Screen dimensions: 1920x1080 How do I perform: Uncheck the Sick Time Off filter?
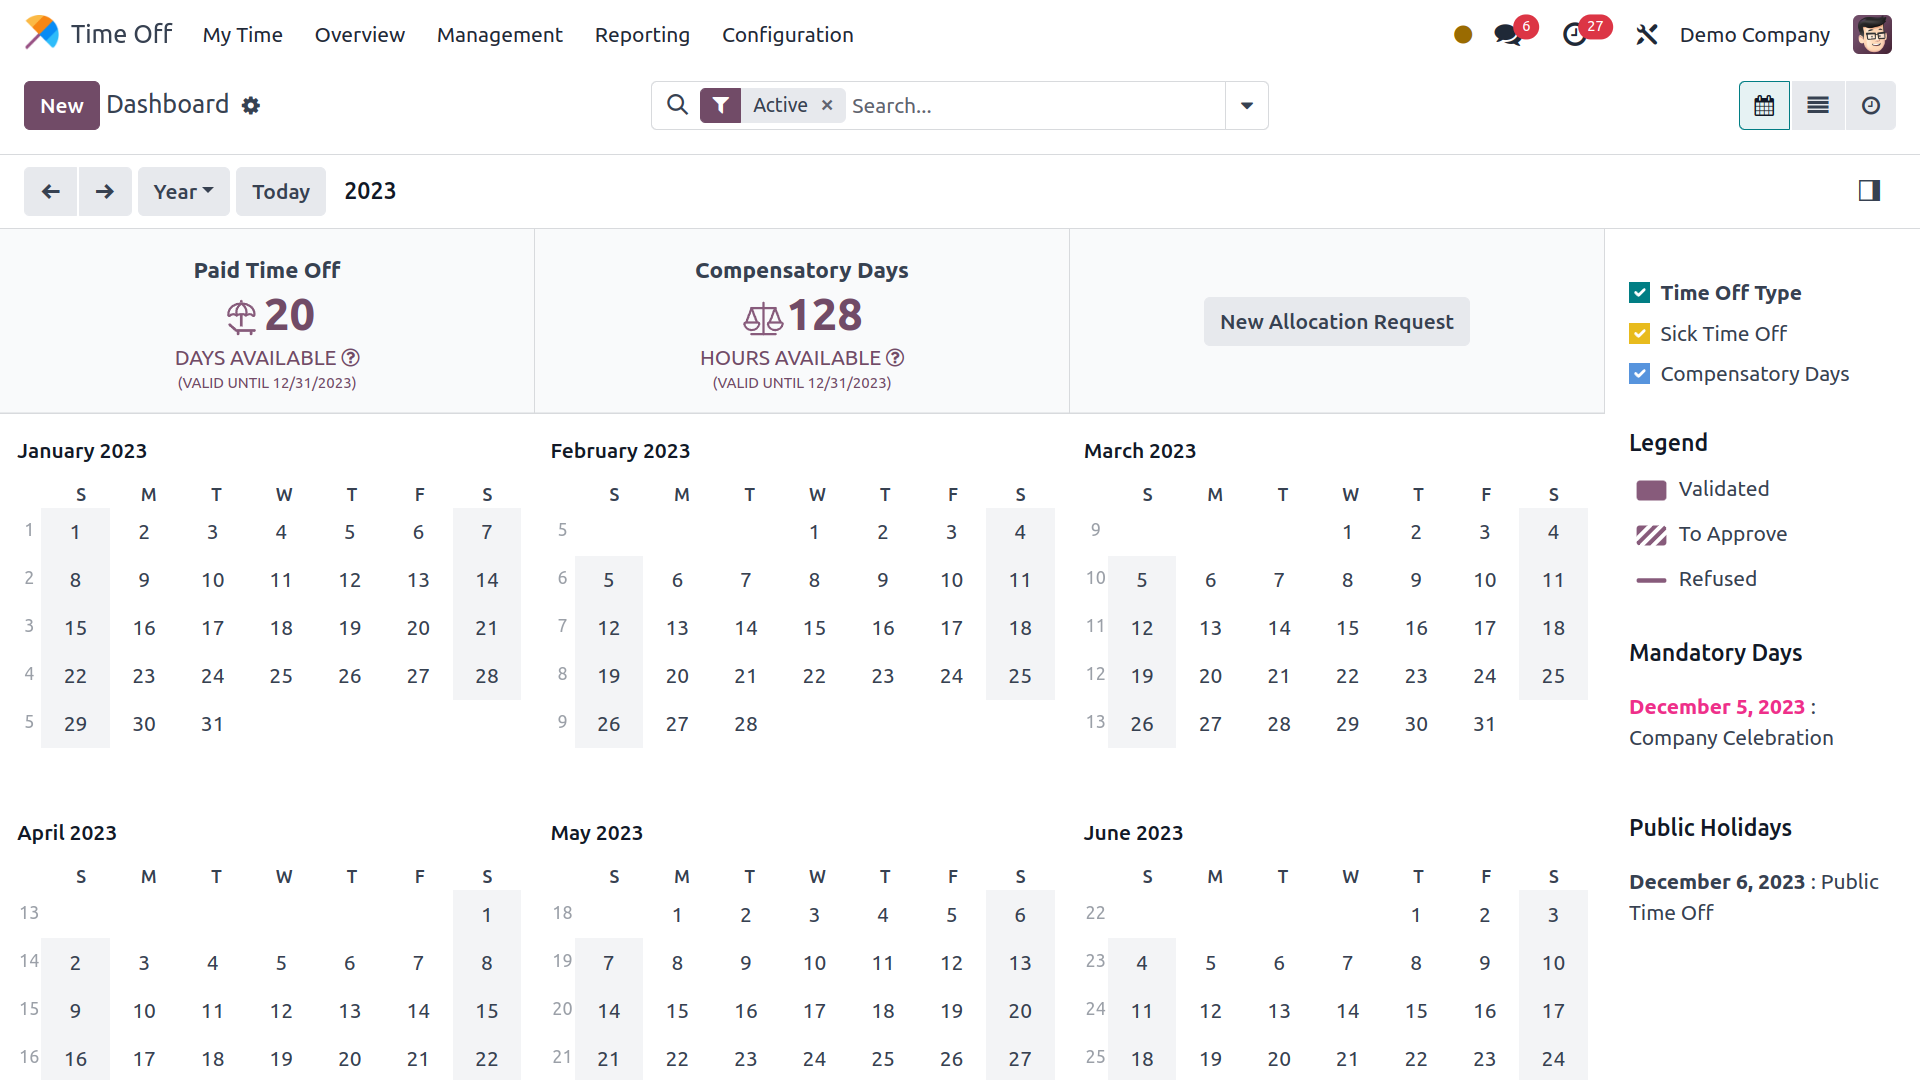(1639, 333)
